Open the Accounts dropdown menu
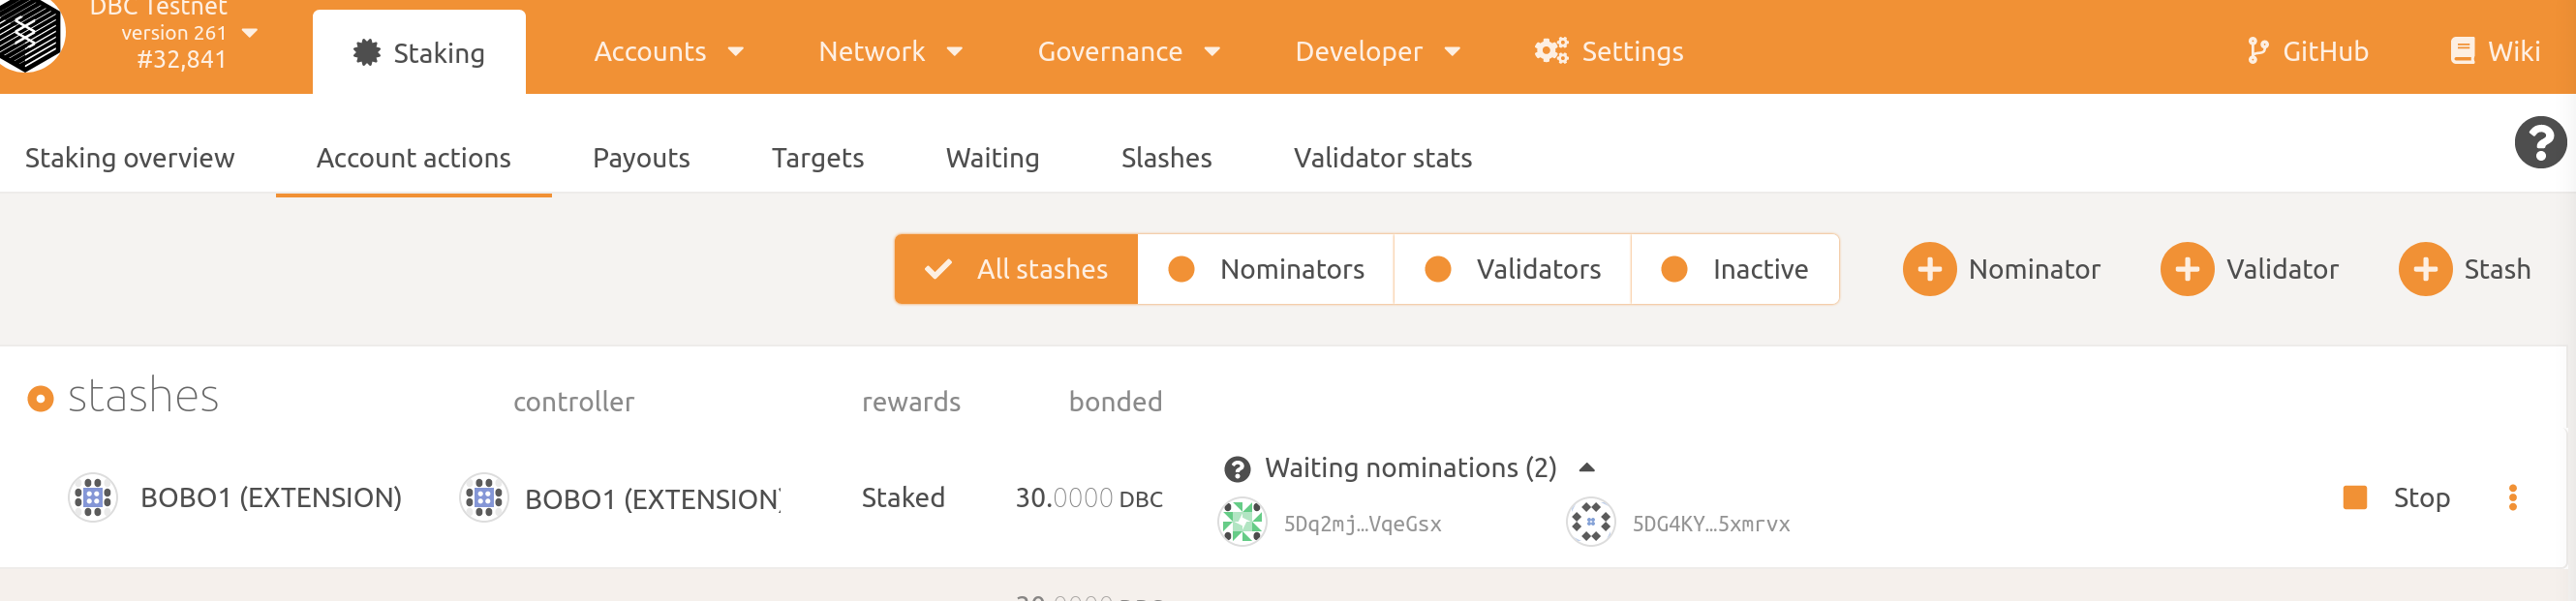 pos(668,52)
